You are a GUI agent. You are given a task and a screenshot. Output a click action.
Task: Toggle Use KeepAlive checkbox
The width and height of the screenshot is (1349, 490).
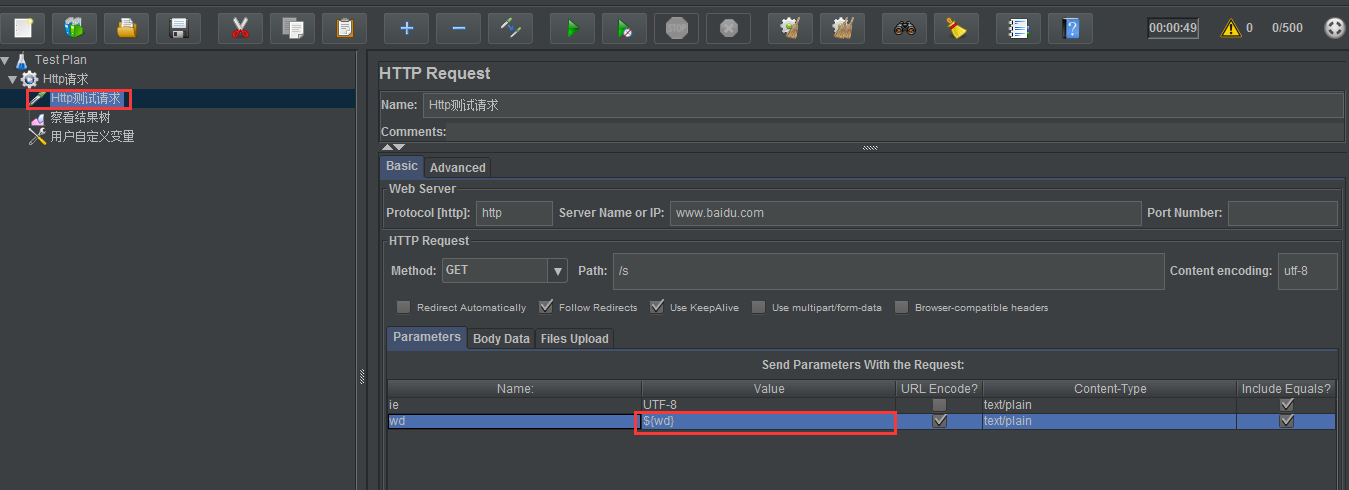(657, 307)
